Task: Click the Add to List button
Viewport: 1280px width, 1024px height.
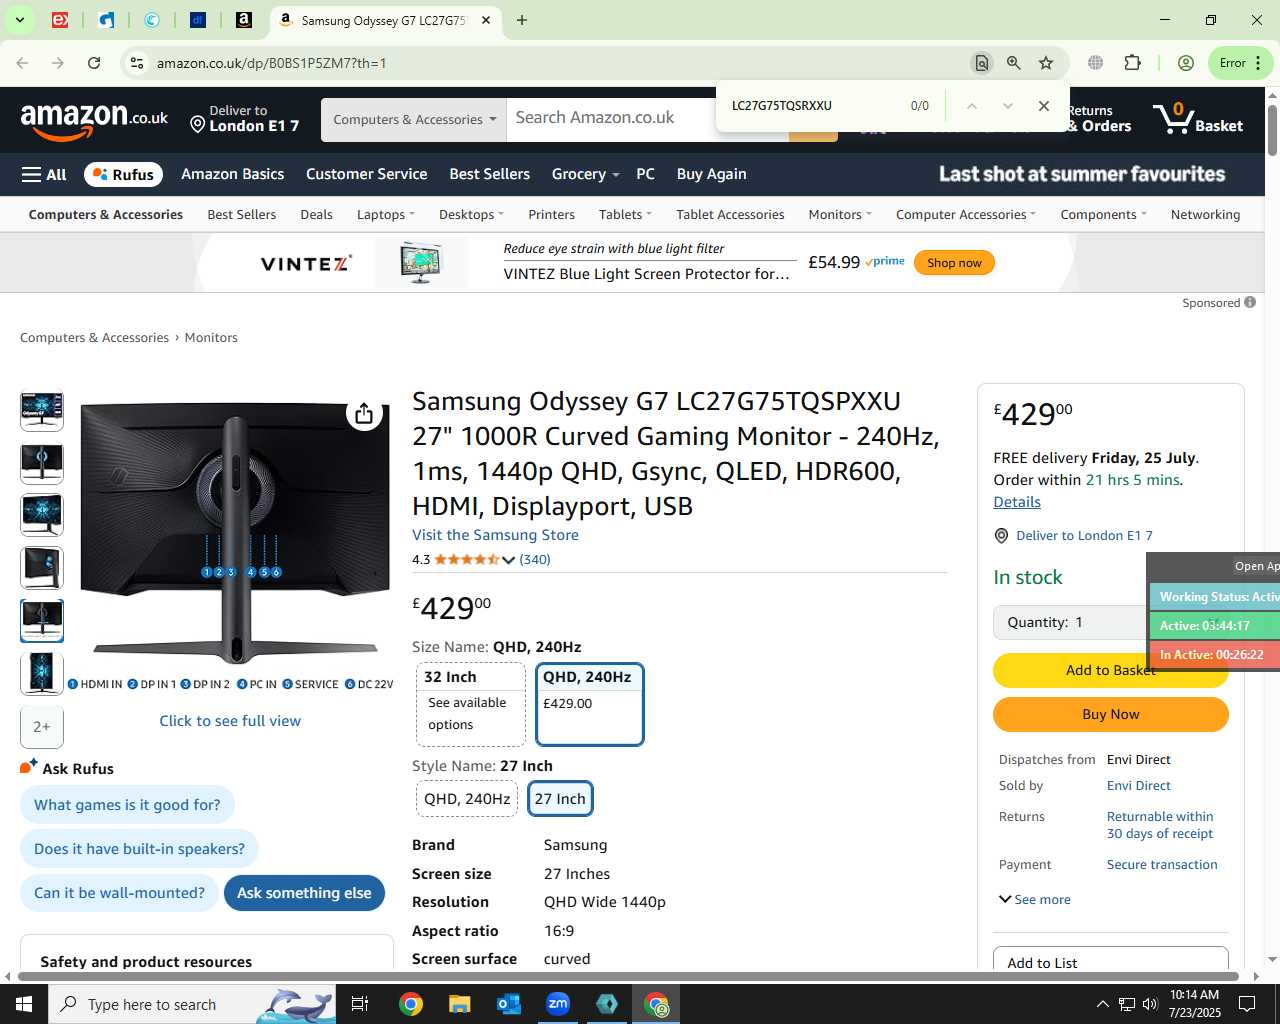Action: (x=1110, y=962)
